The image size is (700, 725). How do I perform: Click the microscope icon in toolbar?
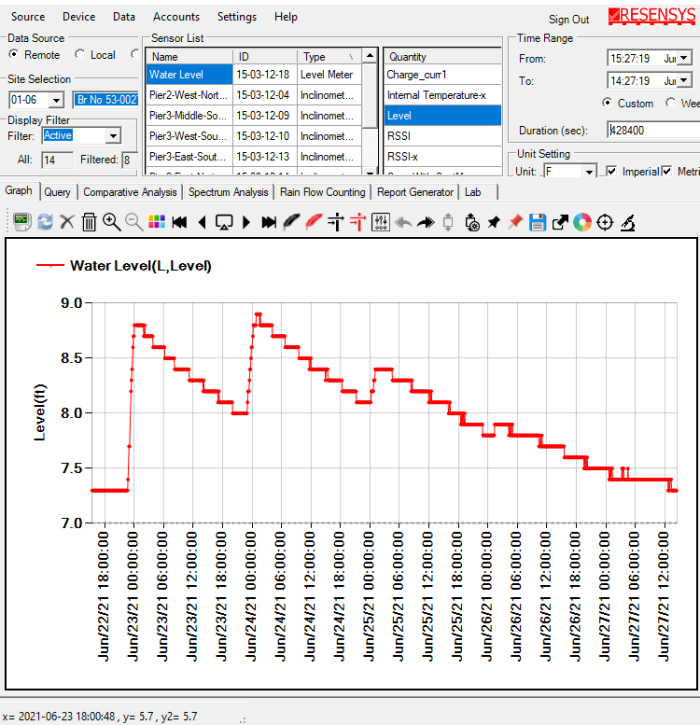pos(628,222)
